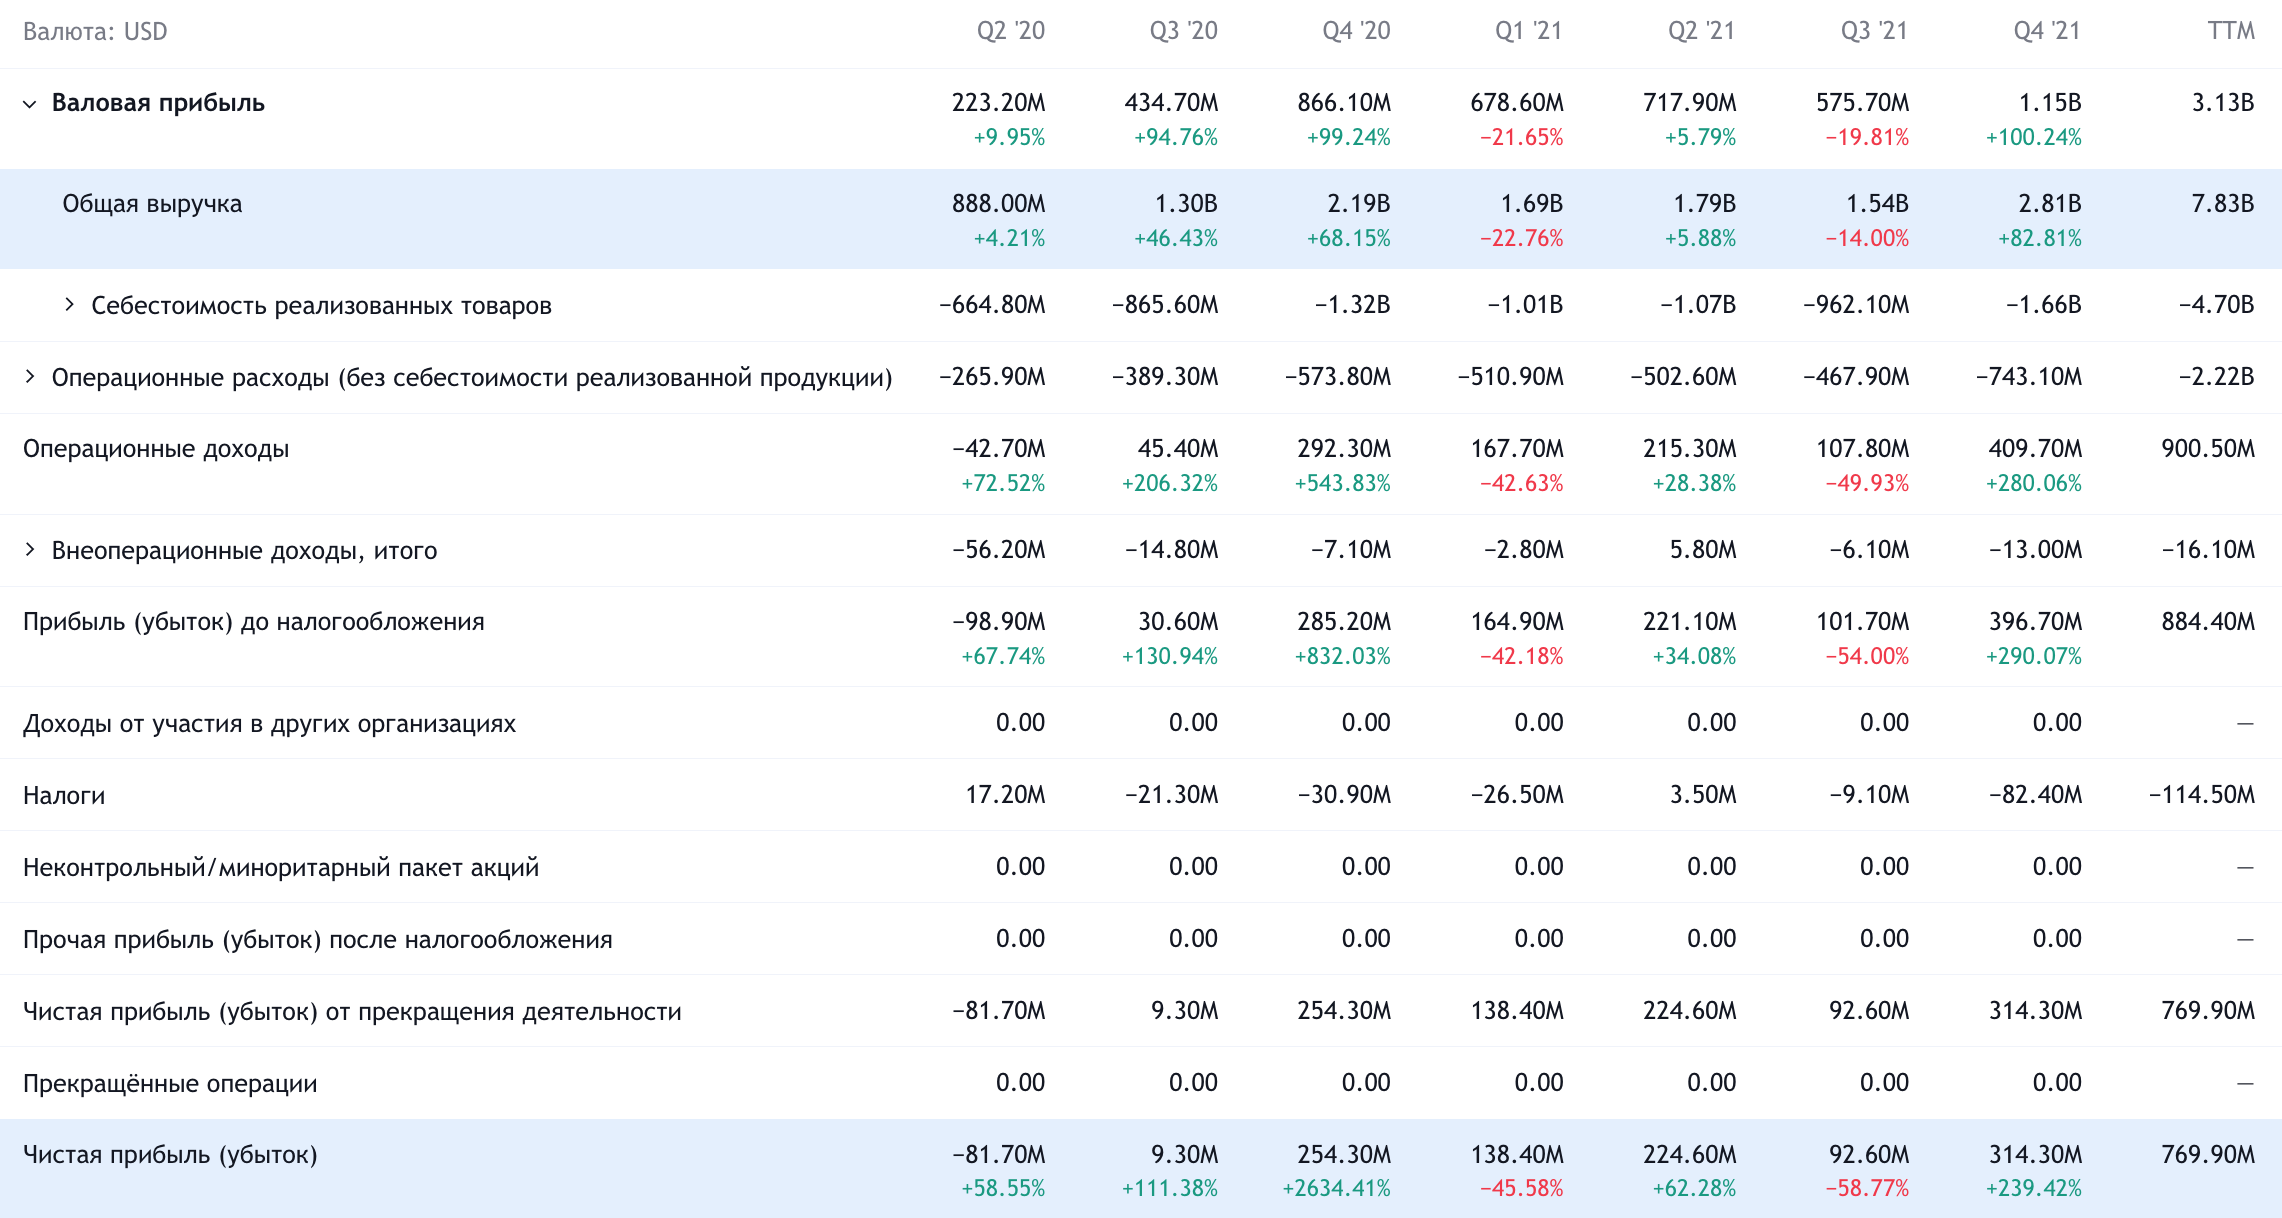
Task: Click non-operating income value 5.80M
Action: coord(1703,550)
